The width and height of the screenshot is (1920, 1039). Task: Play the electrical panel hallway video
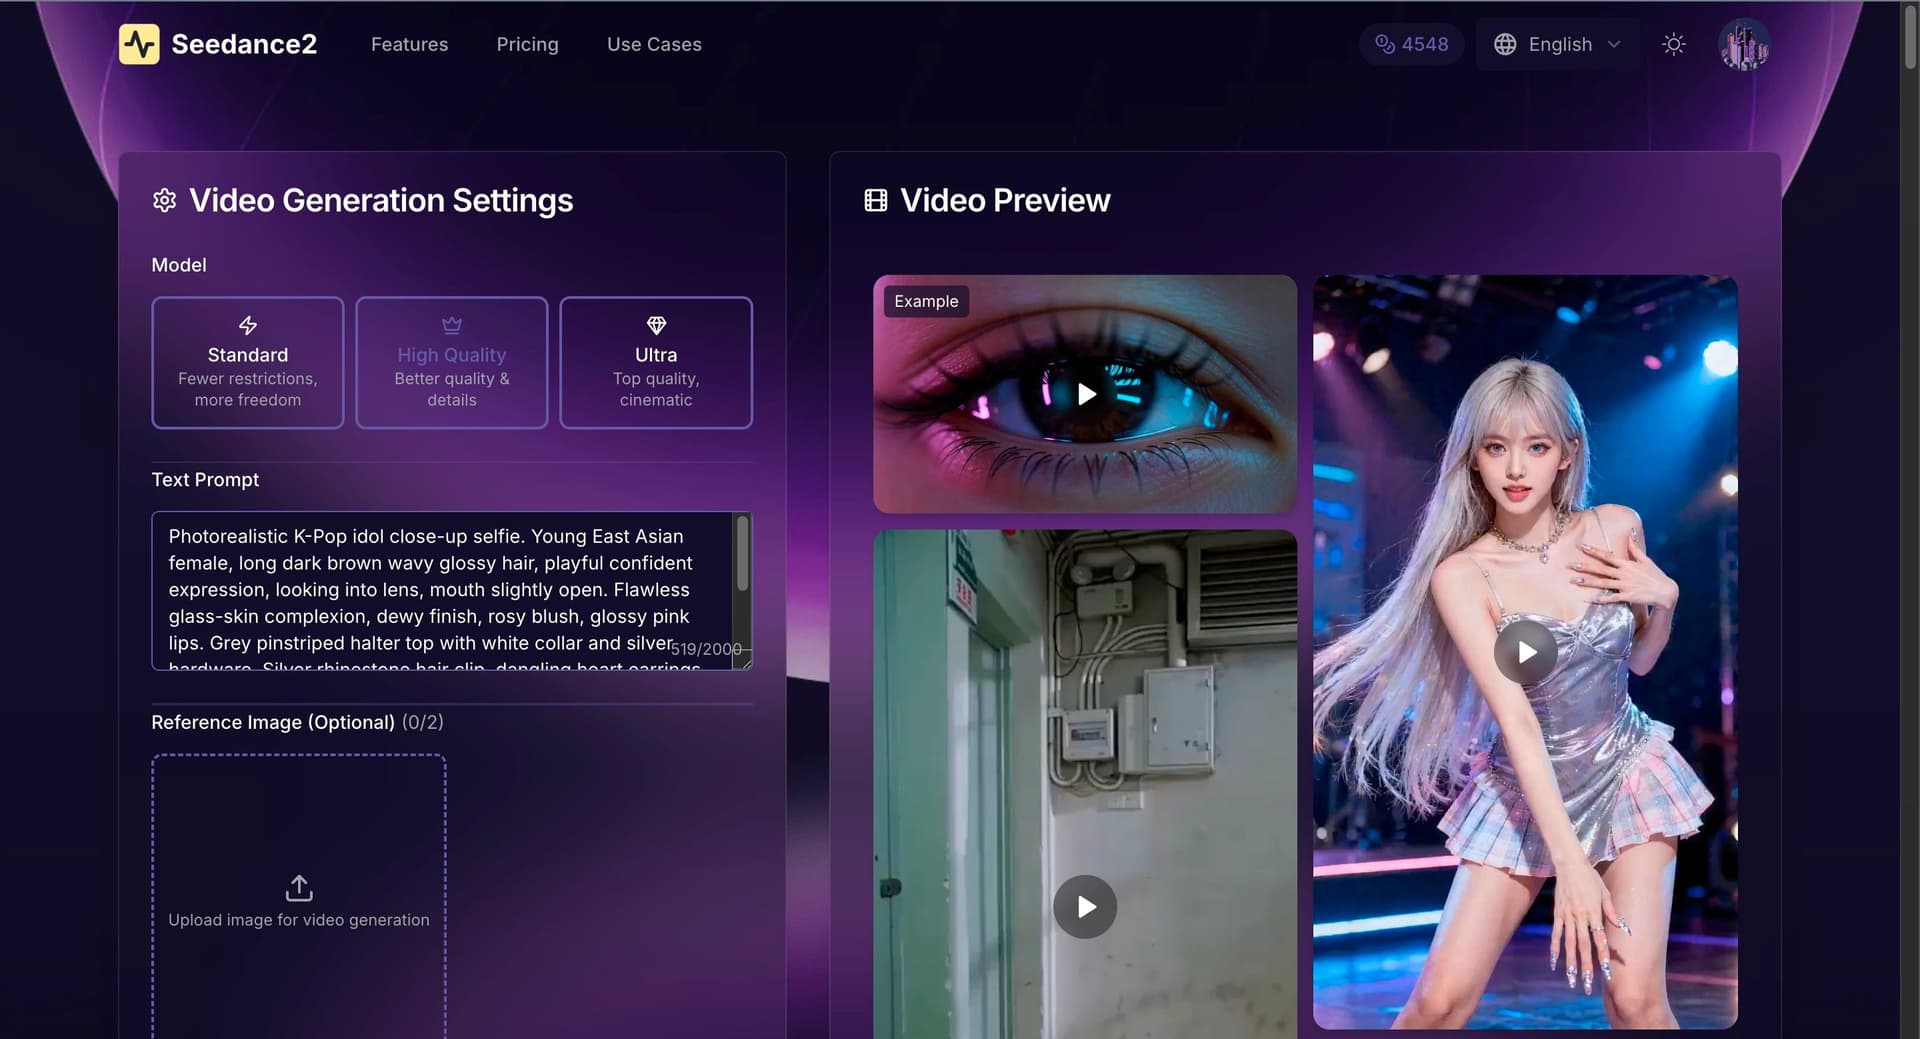point(1085,907)
